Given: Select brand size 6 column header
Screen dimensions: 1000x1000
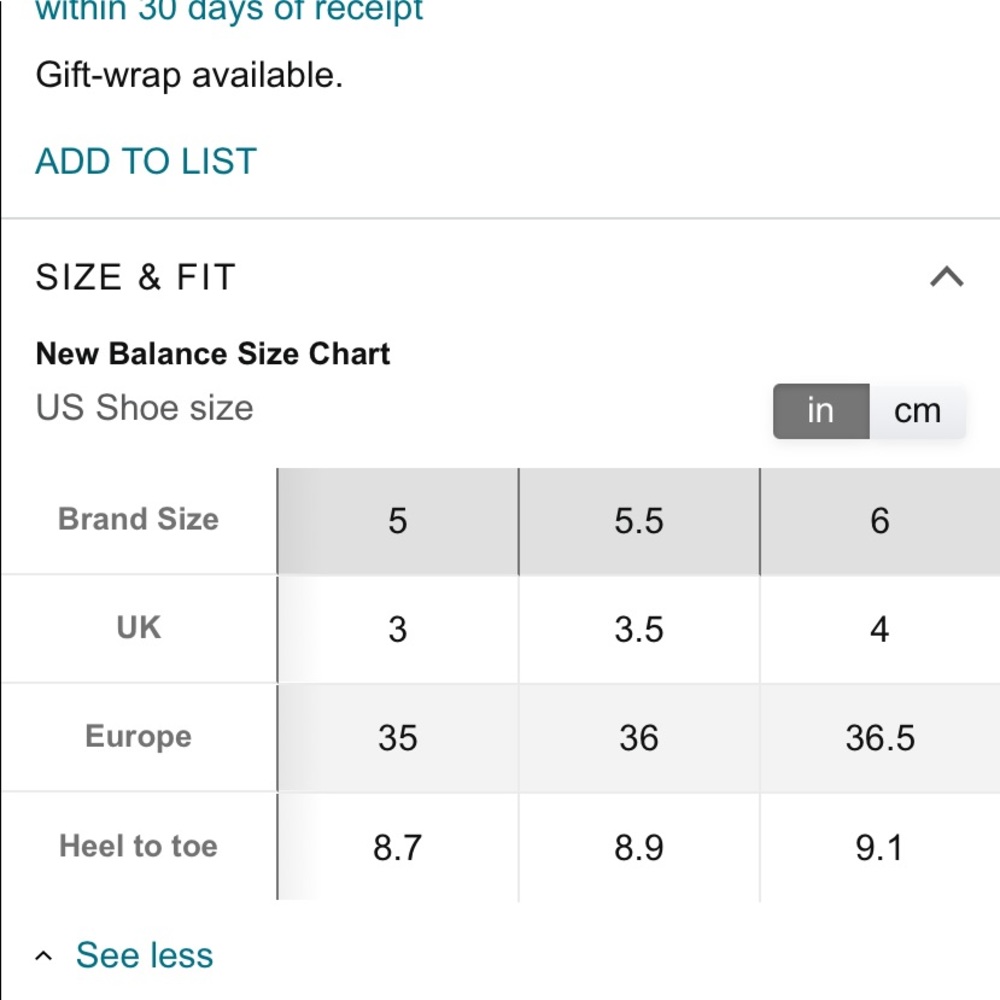Looking at the screenshot, I should (880, 520).
